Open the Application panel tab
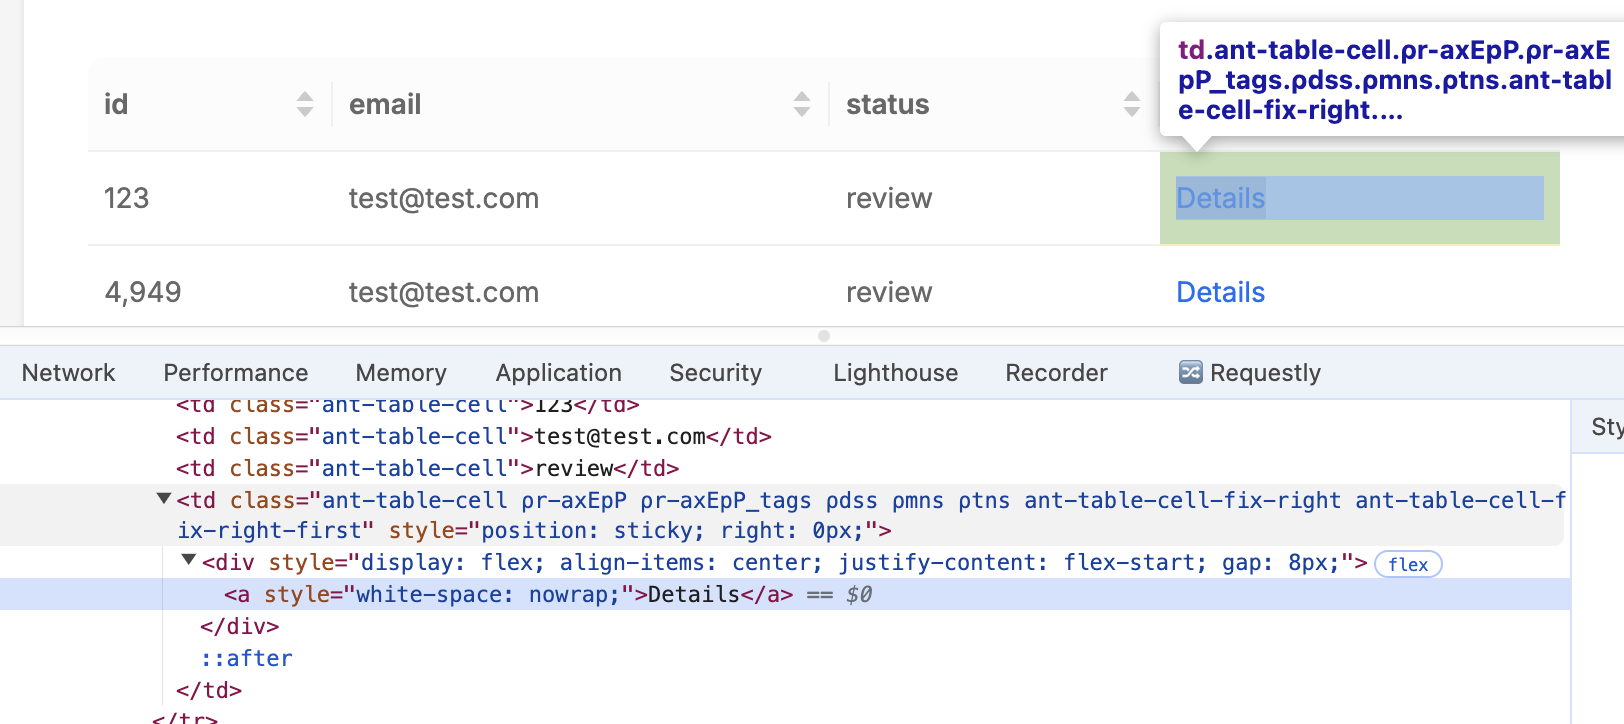This screenshot has height=724, width=1624. 558,373
